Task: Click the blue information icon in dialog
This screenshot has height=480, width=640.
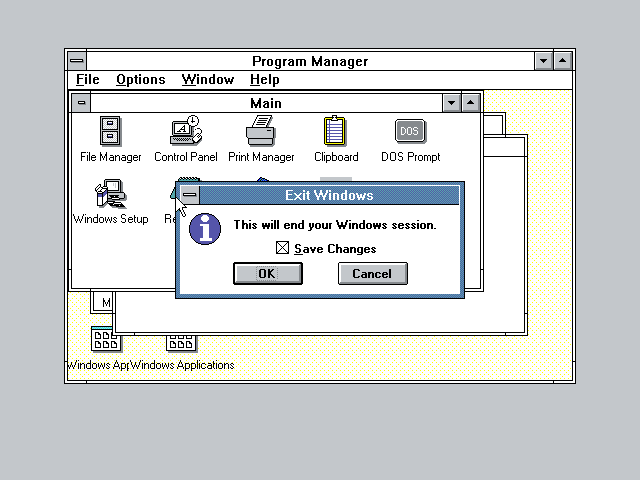Action: click(x=205, y=229)
